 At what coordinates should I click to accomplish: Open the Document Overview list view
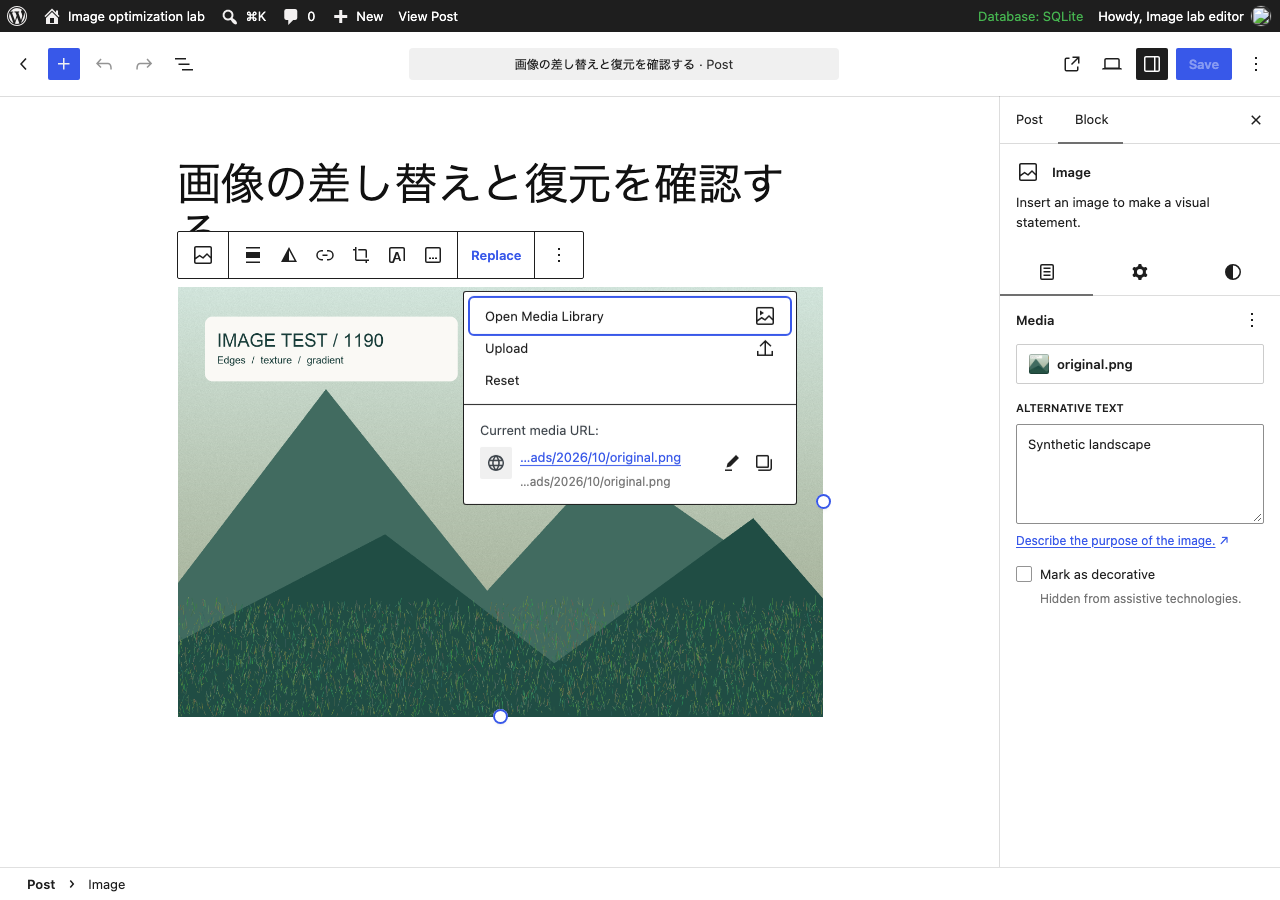[184, 64]
